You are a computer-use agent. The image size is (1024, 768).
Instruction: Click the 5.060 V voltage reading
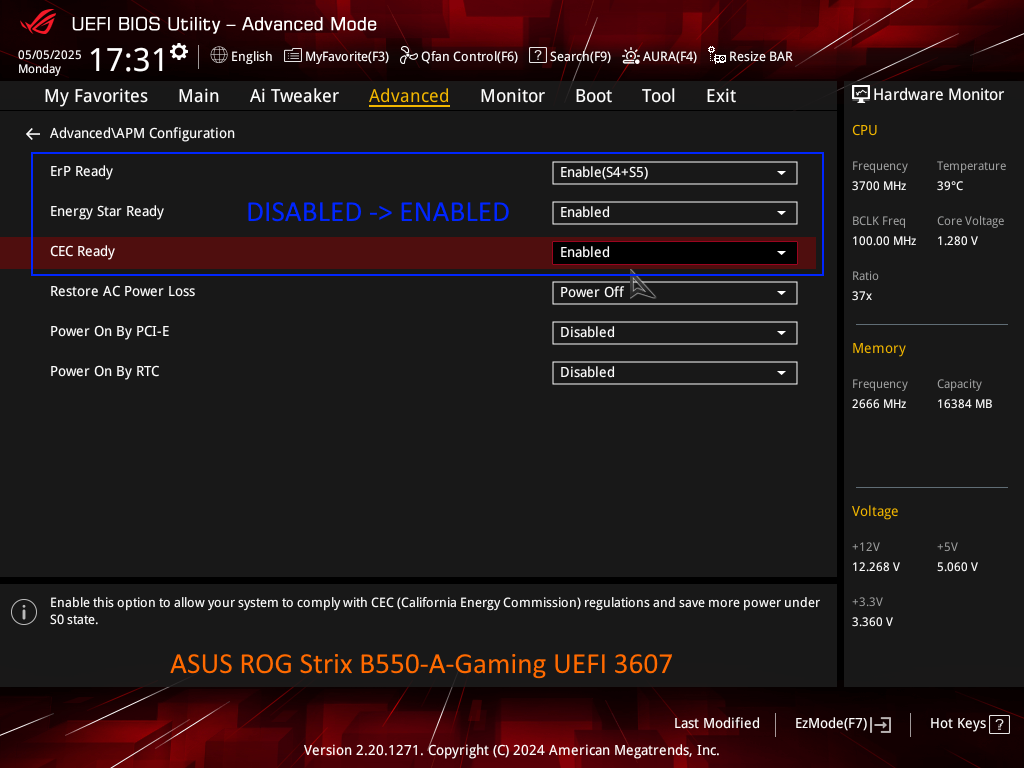point(957,567)
